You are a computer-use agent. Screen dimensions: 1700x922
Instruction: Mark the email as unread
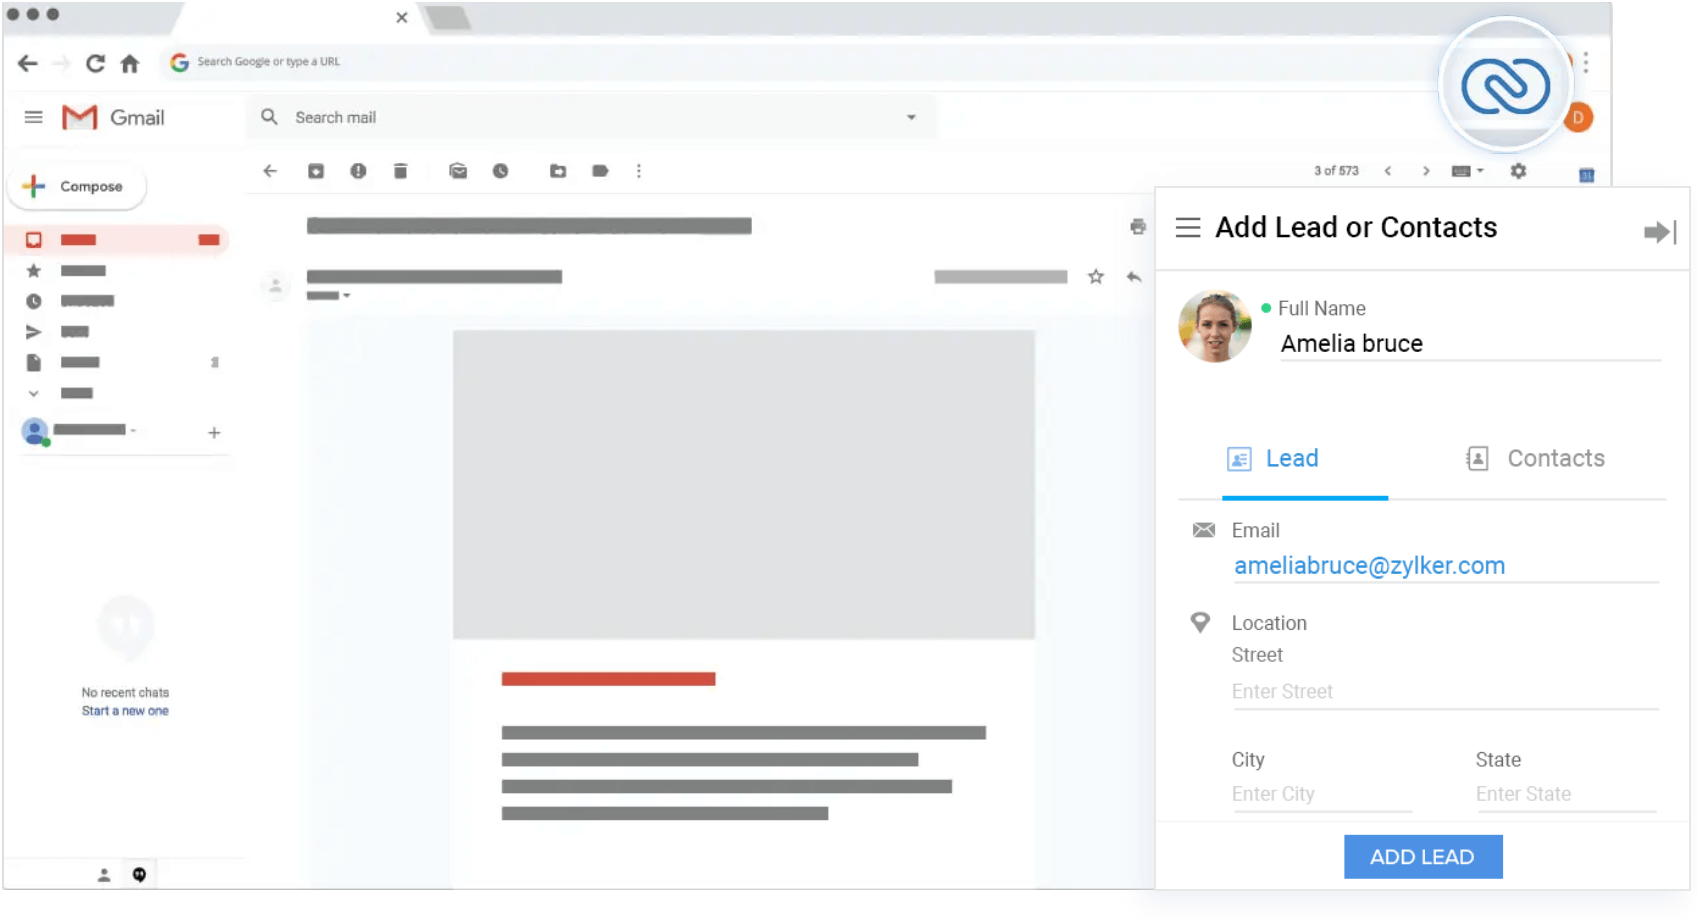[458, 171]
